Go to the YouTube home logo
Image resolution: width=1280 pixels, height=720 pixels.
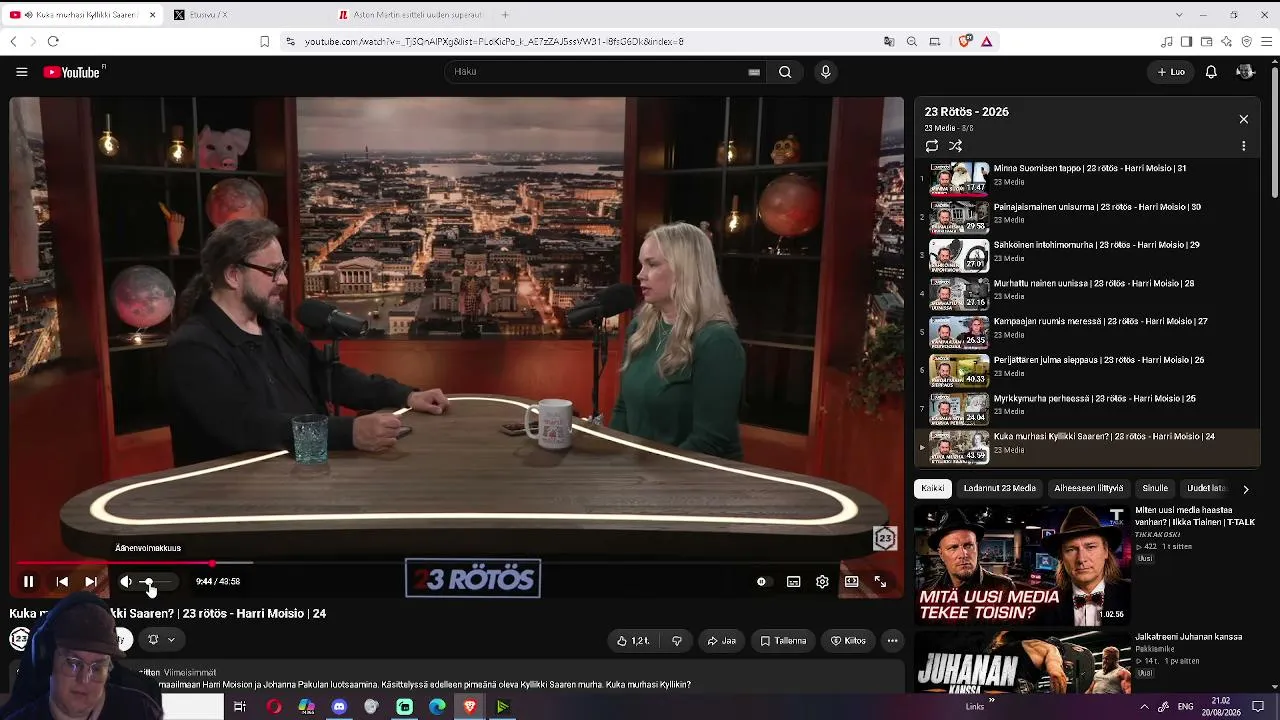pos(73,72)
